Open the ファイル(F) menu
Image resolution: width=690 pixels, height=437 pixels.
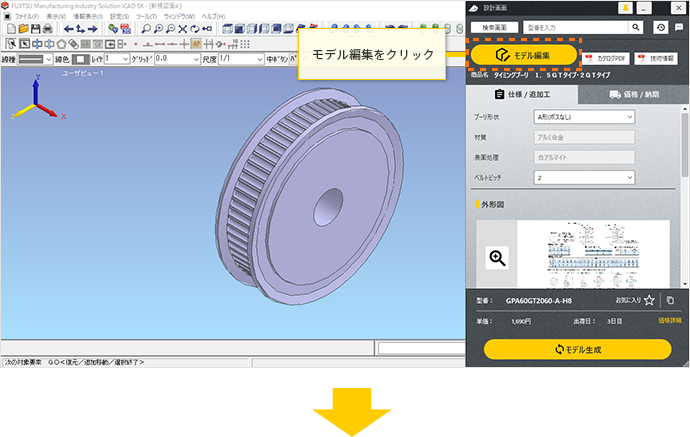coord(27,17)
